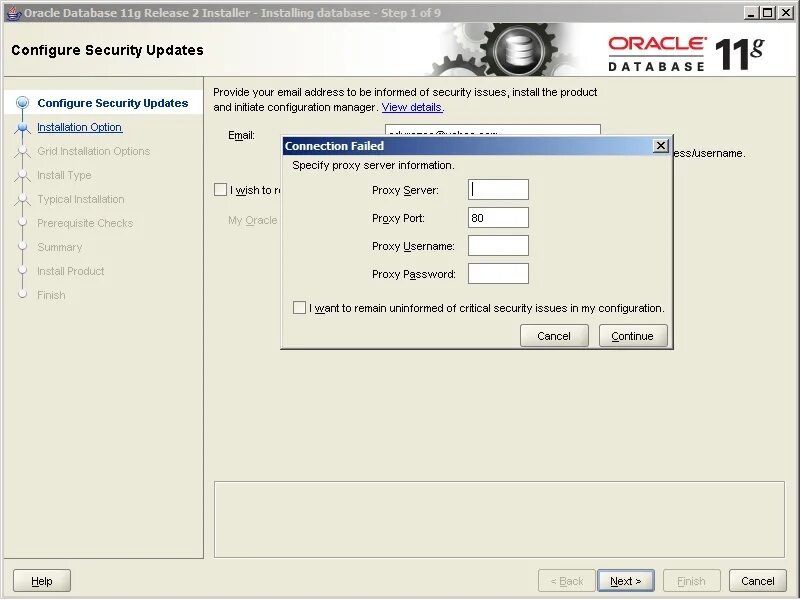Click the Prerequisite Checks step
The height and width of the screenshot is (600, 800).
pyautogui.click(x=85, y=223)
